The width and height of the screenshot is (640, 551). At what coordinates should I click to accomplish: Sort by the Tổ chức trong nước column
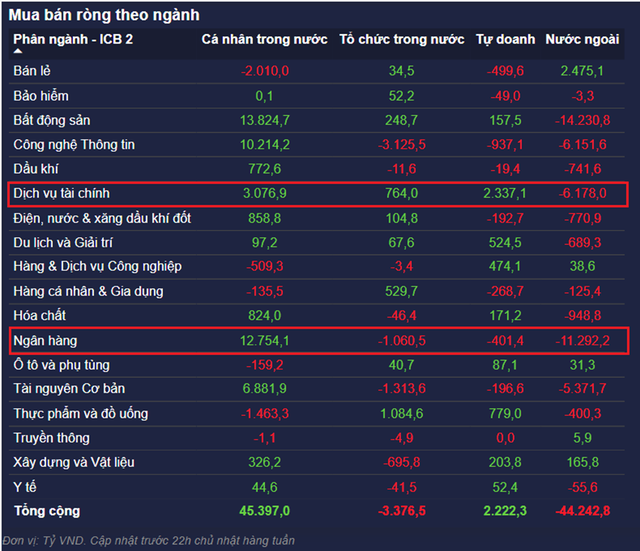[x=401, y=40]
